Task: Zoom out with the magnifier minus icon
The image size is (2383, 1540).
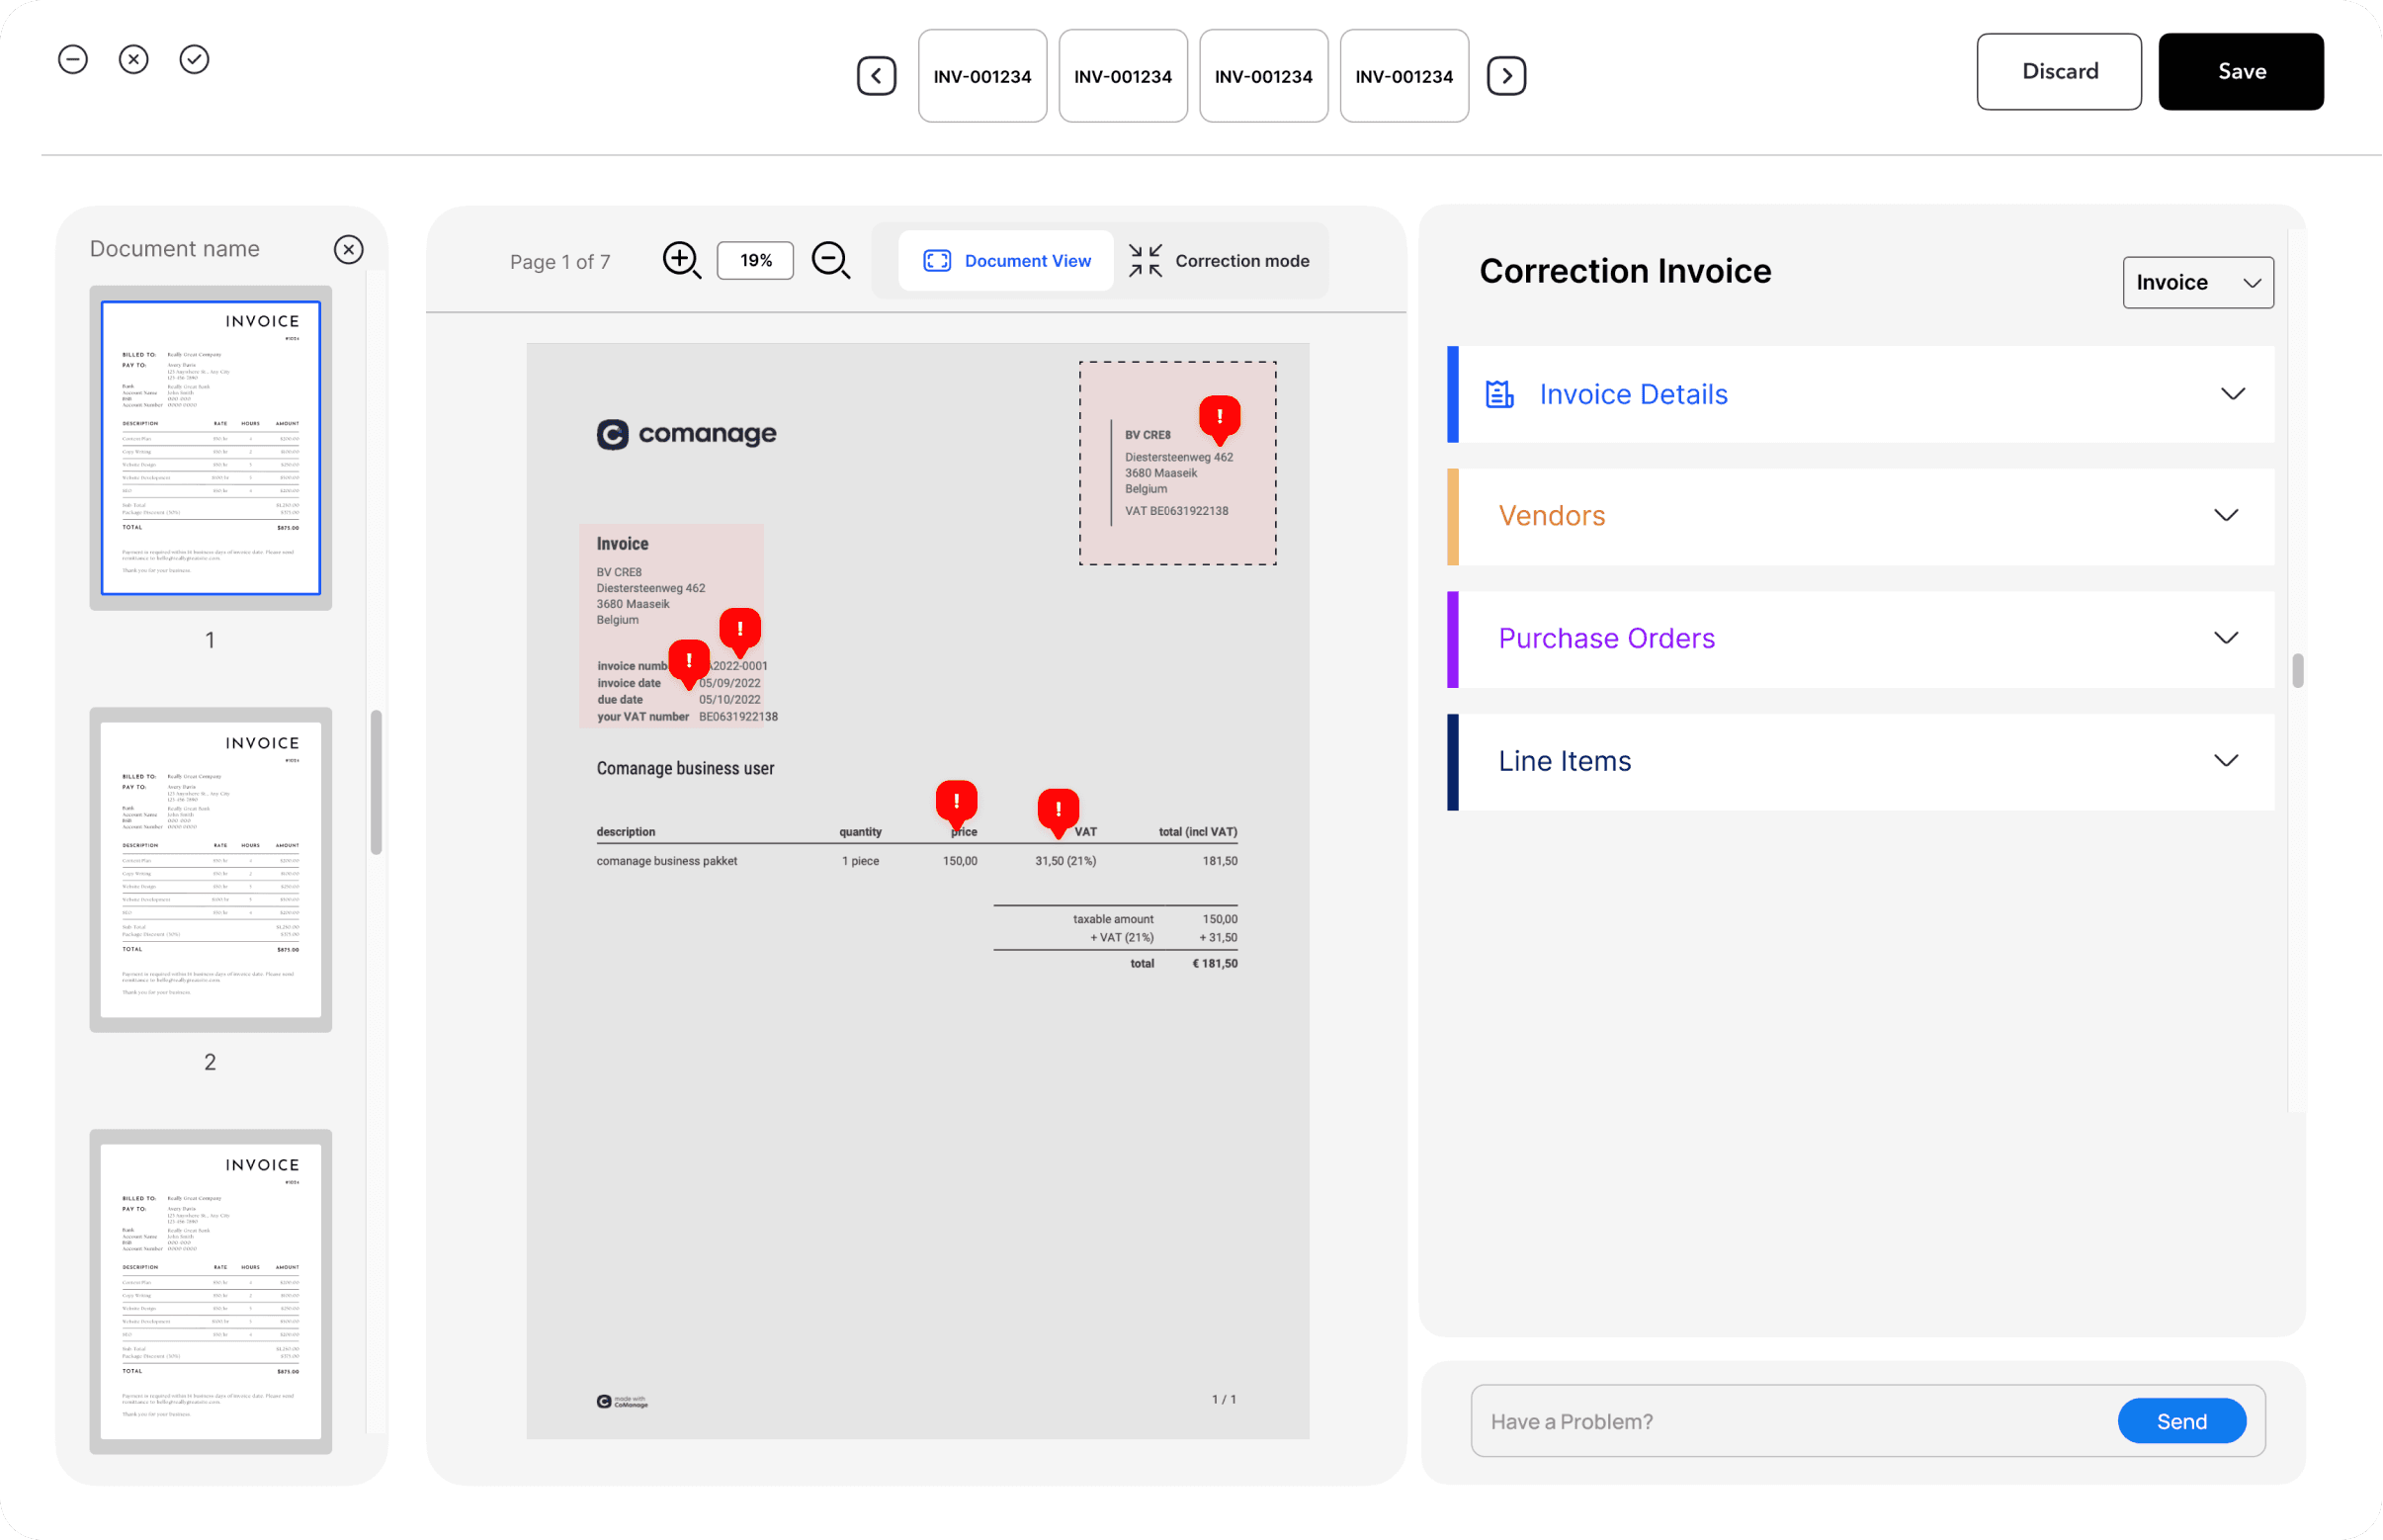Action: coord(830,260)
